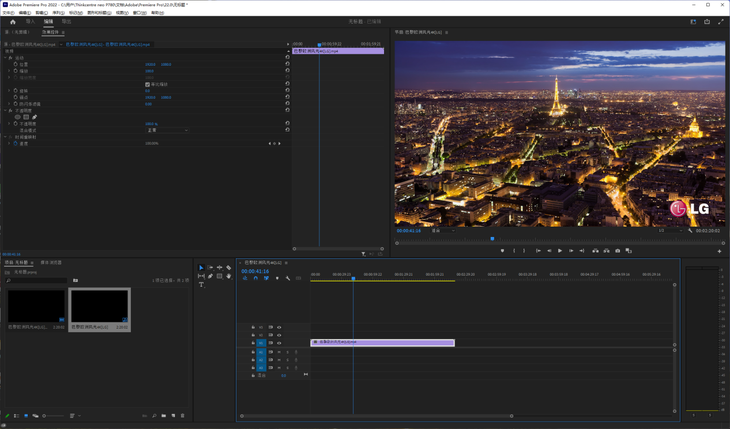
Task: Collapse the Opacity effect section
Action: click(x=6, y=111)
